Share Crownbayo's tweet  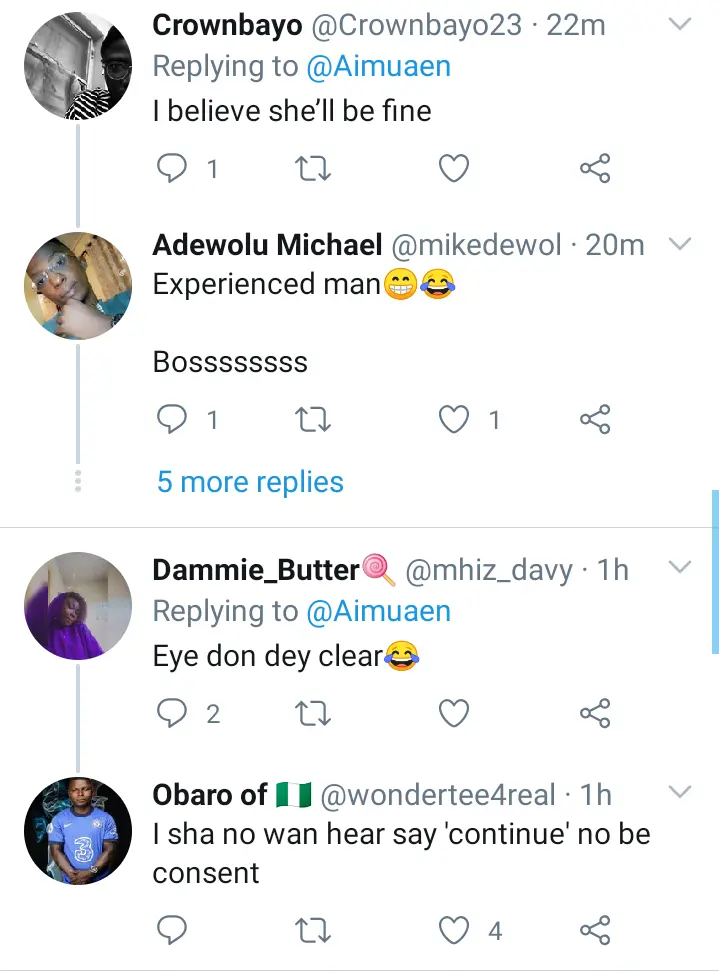coord(595,168)
